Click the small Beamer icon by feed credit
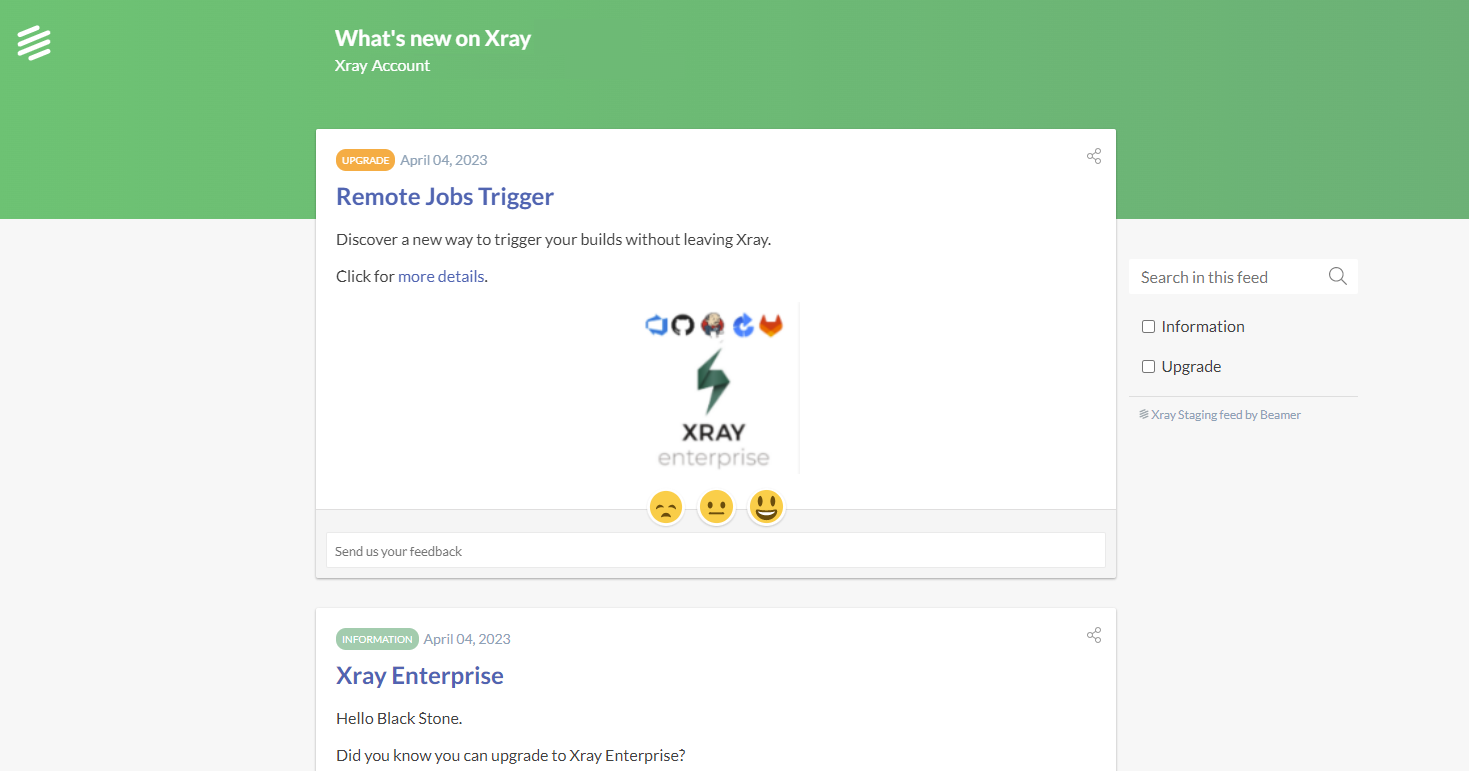The height and width of the screenshot is (771, 1469). pyautogui.click(x=1144, y=414)
